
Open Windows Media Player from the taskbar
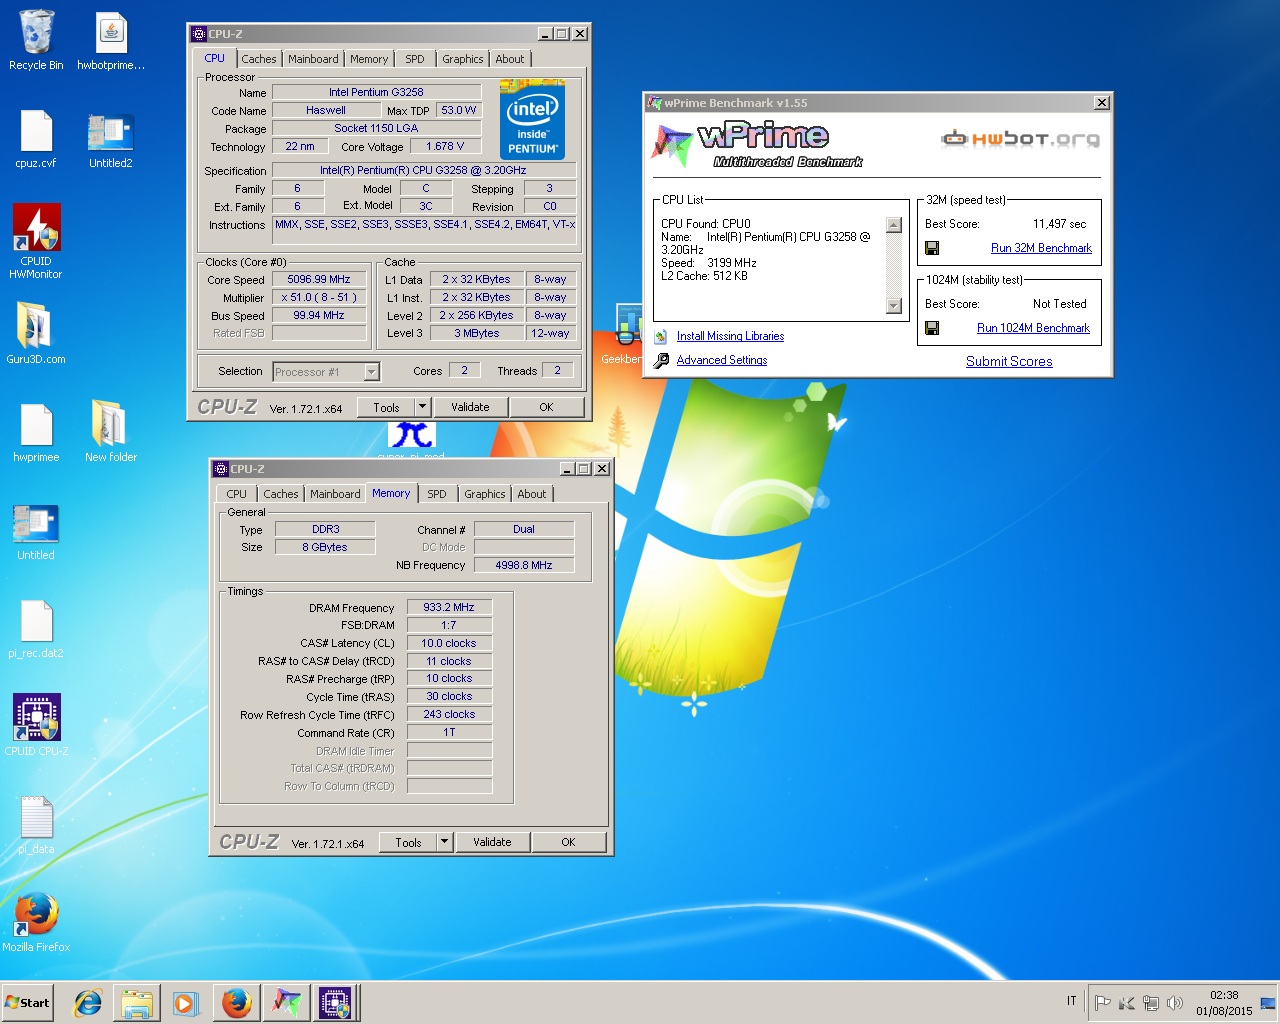[186, 1003]
